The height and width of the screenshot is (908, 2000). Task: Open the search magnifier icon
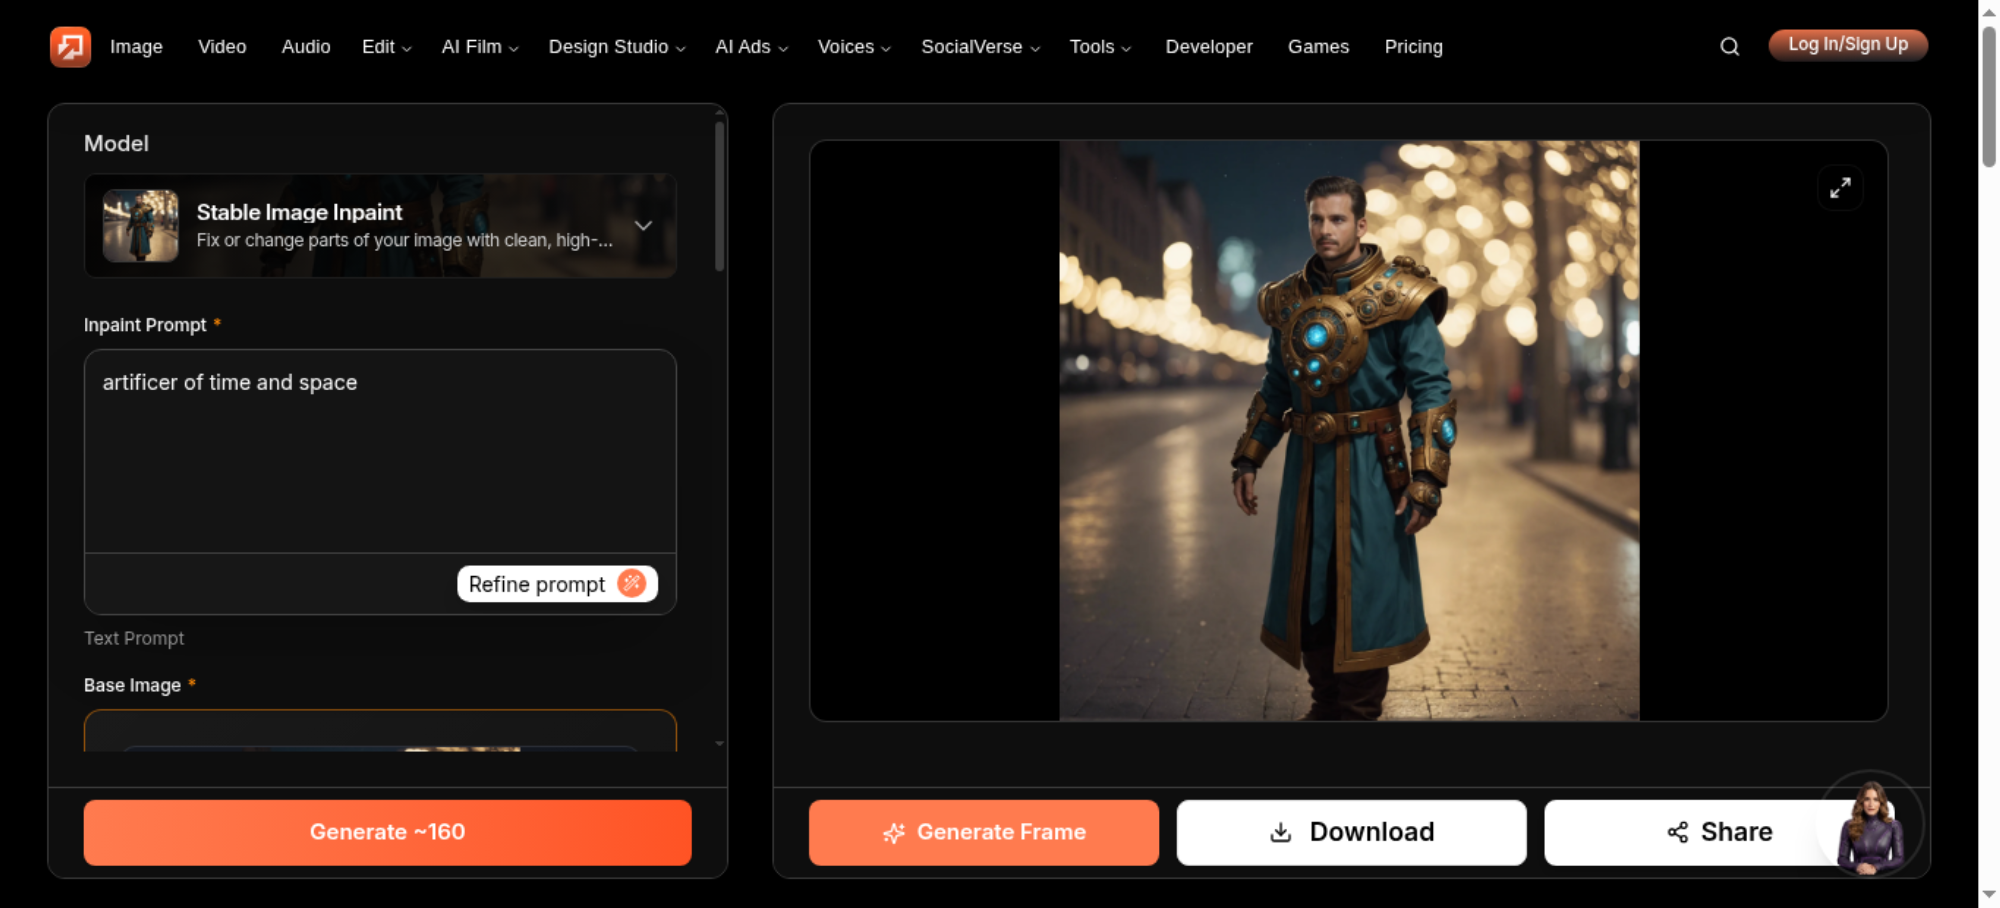point(1729,46)
